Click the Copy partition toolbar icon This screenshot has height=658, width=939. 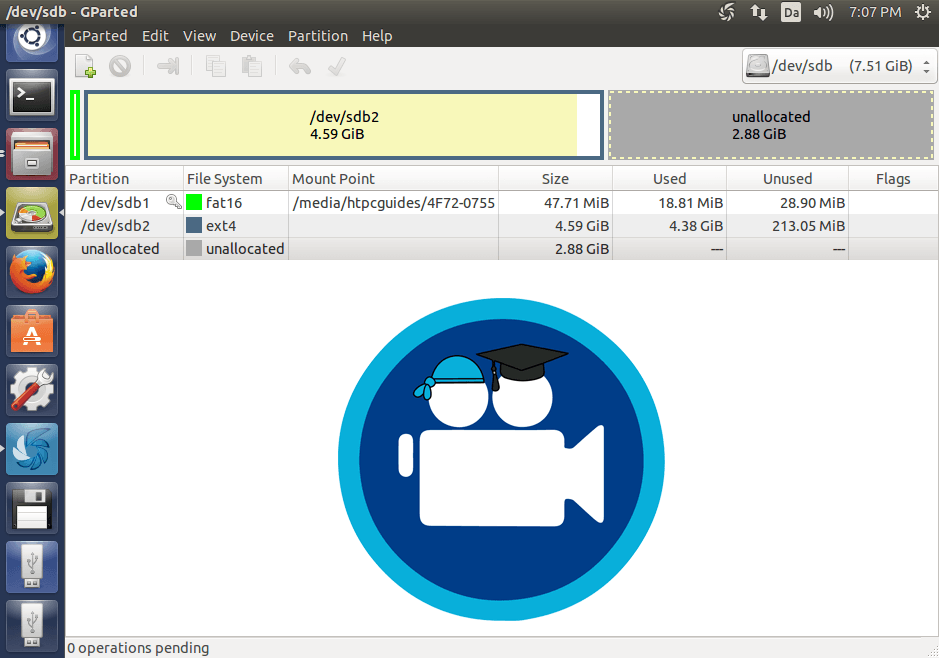pos(215,67)
